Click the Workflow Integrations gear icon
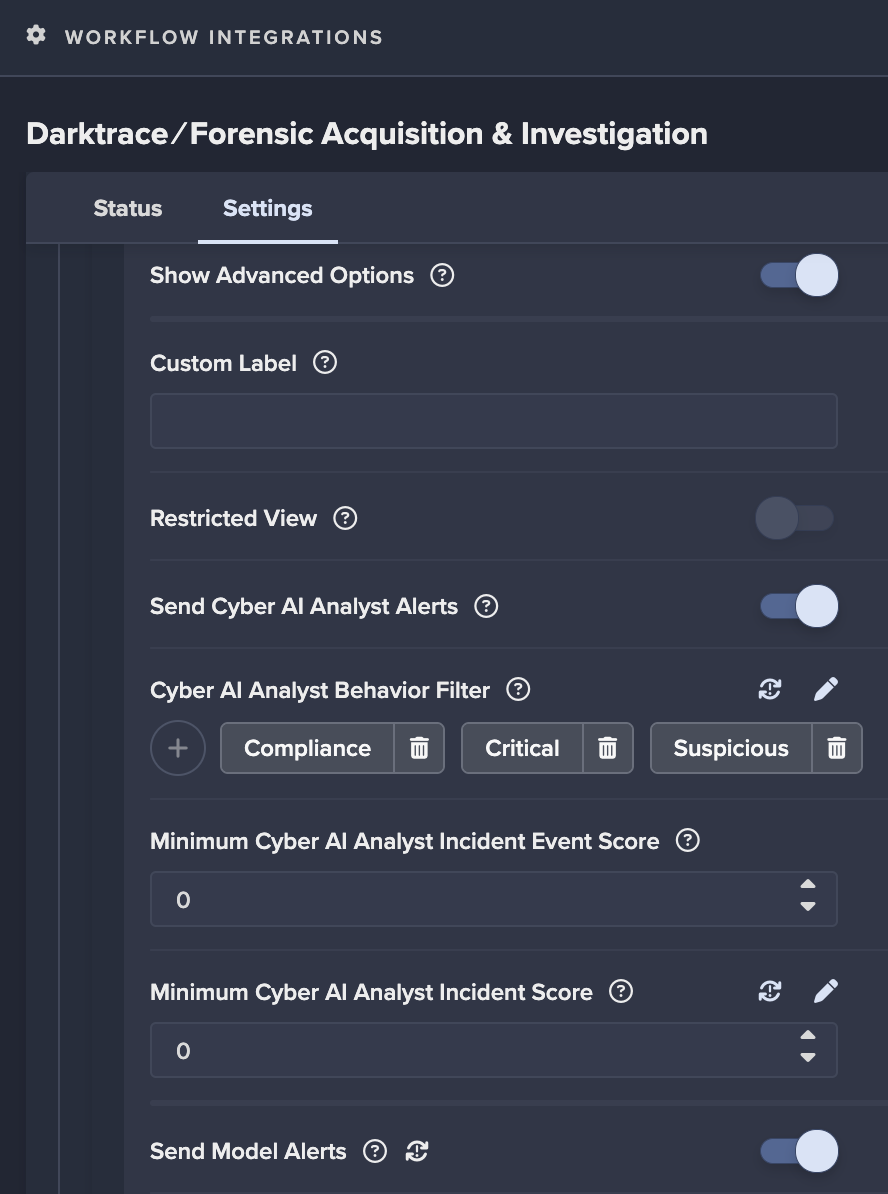888x1194 pixels. point(36,36)
